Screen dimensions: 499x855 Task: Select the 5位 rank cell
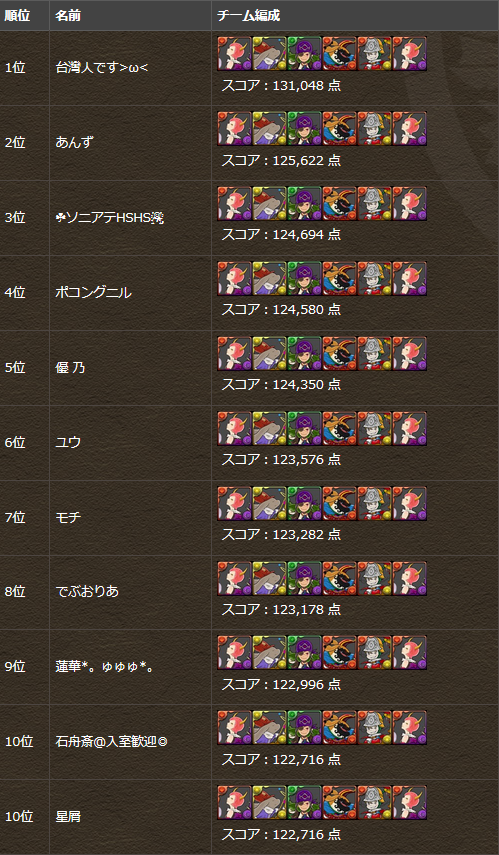[15, 368]
